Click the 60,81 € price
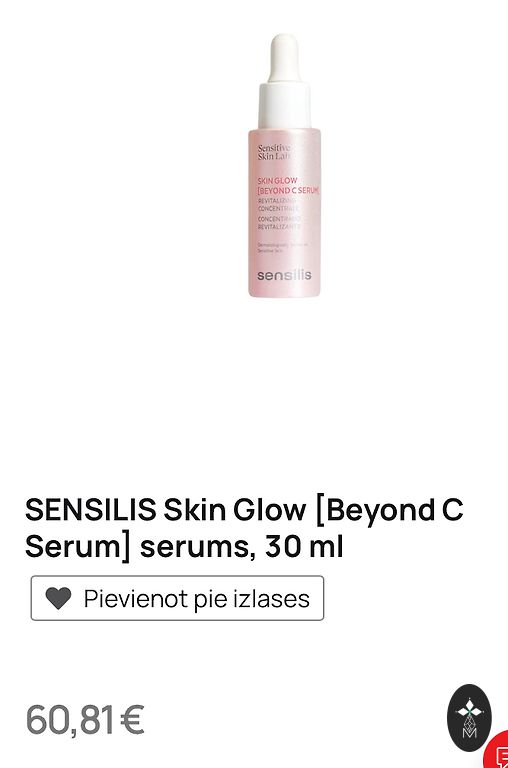508x768 pixels. point(85,720)
